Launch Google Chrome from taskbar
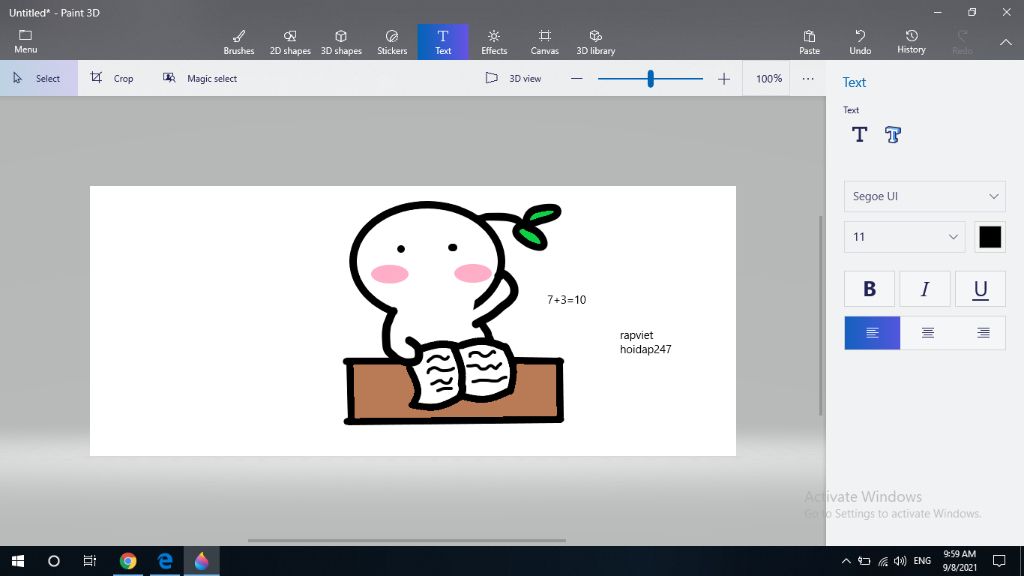Screen dimensions: 1024x576 click(128, 561)
